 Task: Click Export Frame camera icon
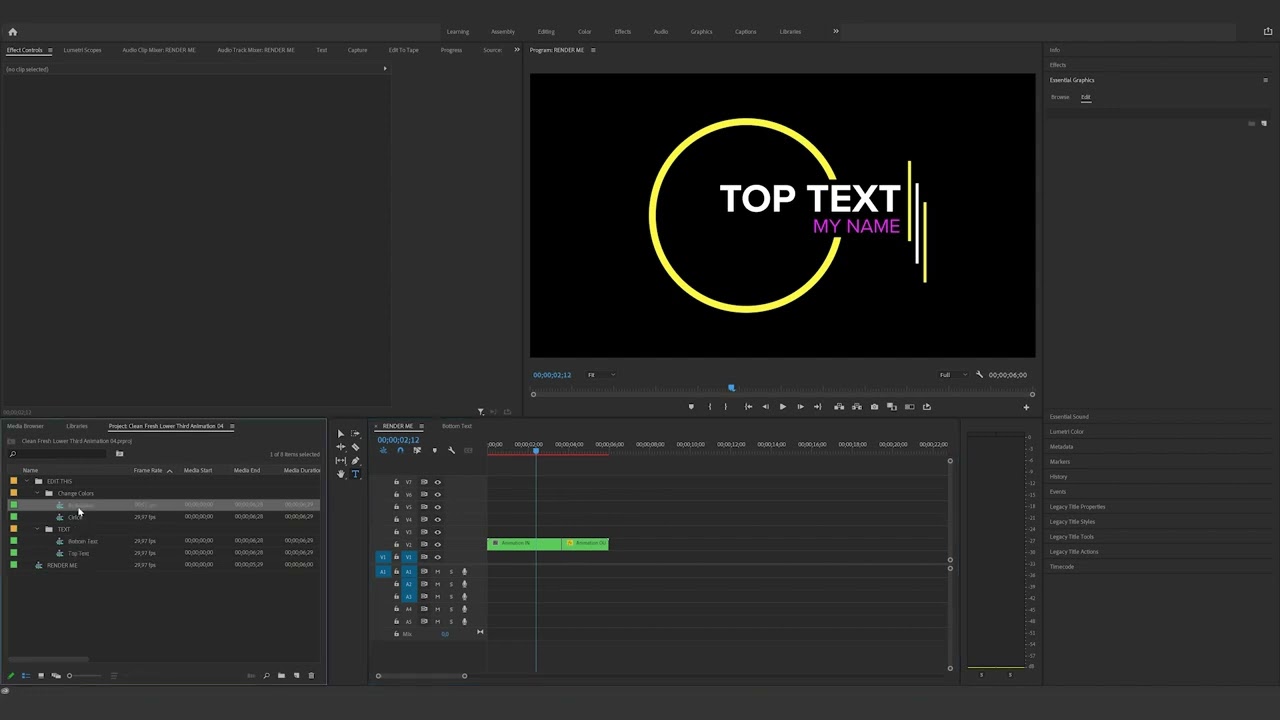click(874, 407)
